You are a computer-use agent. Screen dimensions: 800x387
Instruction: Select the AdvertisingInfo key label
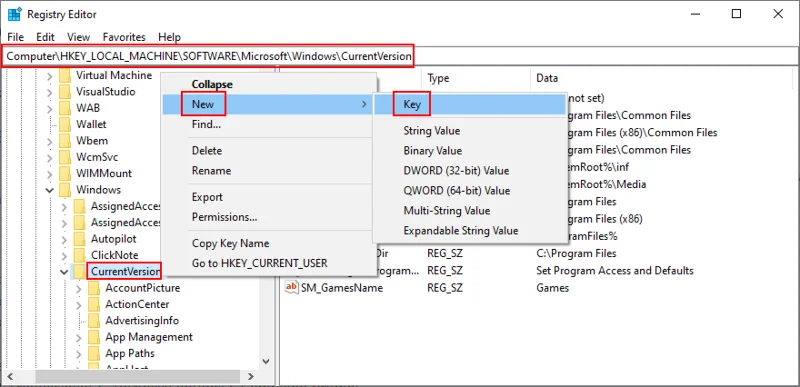tap(142, 321)
